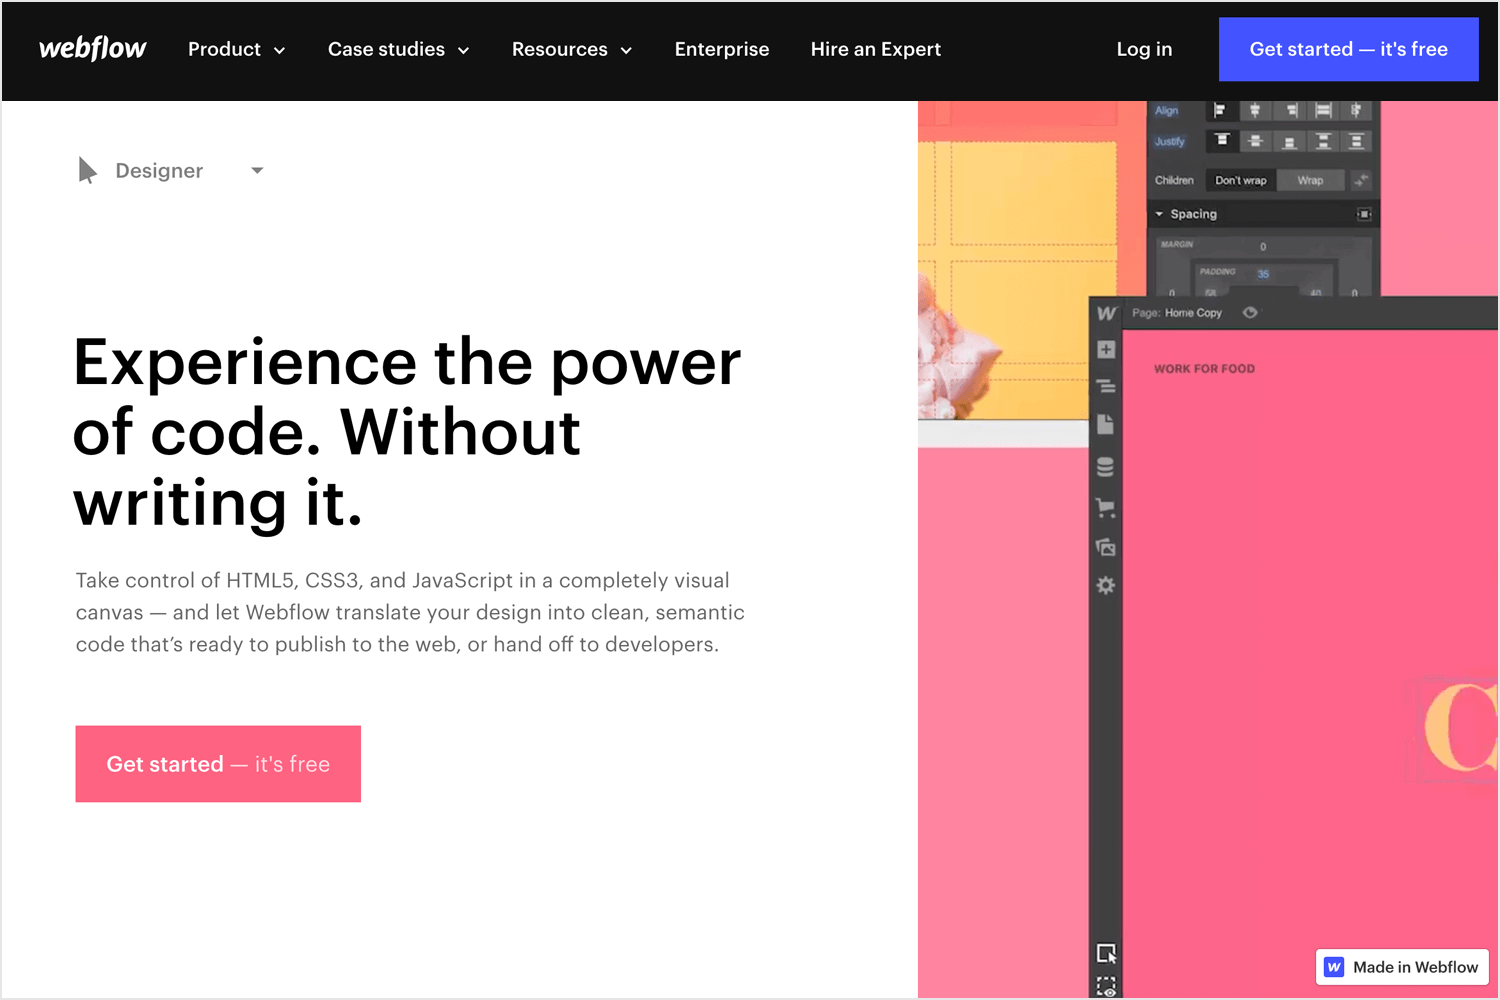Open the Pages panel icon
Viewport: 1500px width, 1000px height.
[x=1105, y=424]
